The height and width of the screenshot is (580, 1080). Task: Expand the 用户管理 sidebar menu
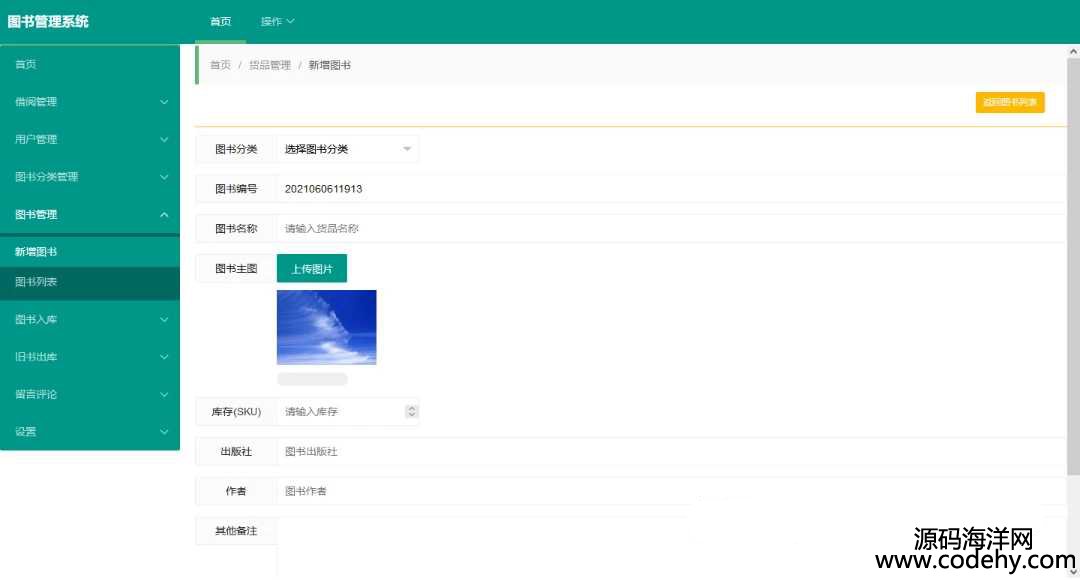coord(90,139)
